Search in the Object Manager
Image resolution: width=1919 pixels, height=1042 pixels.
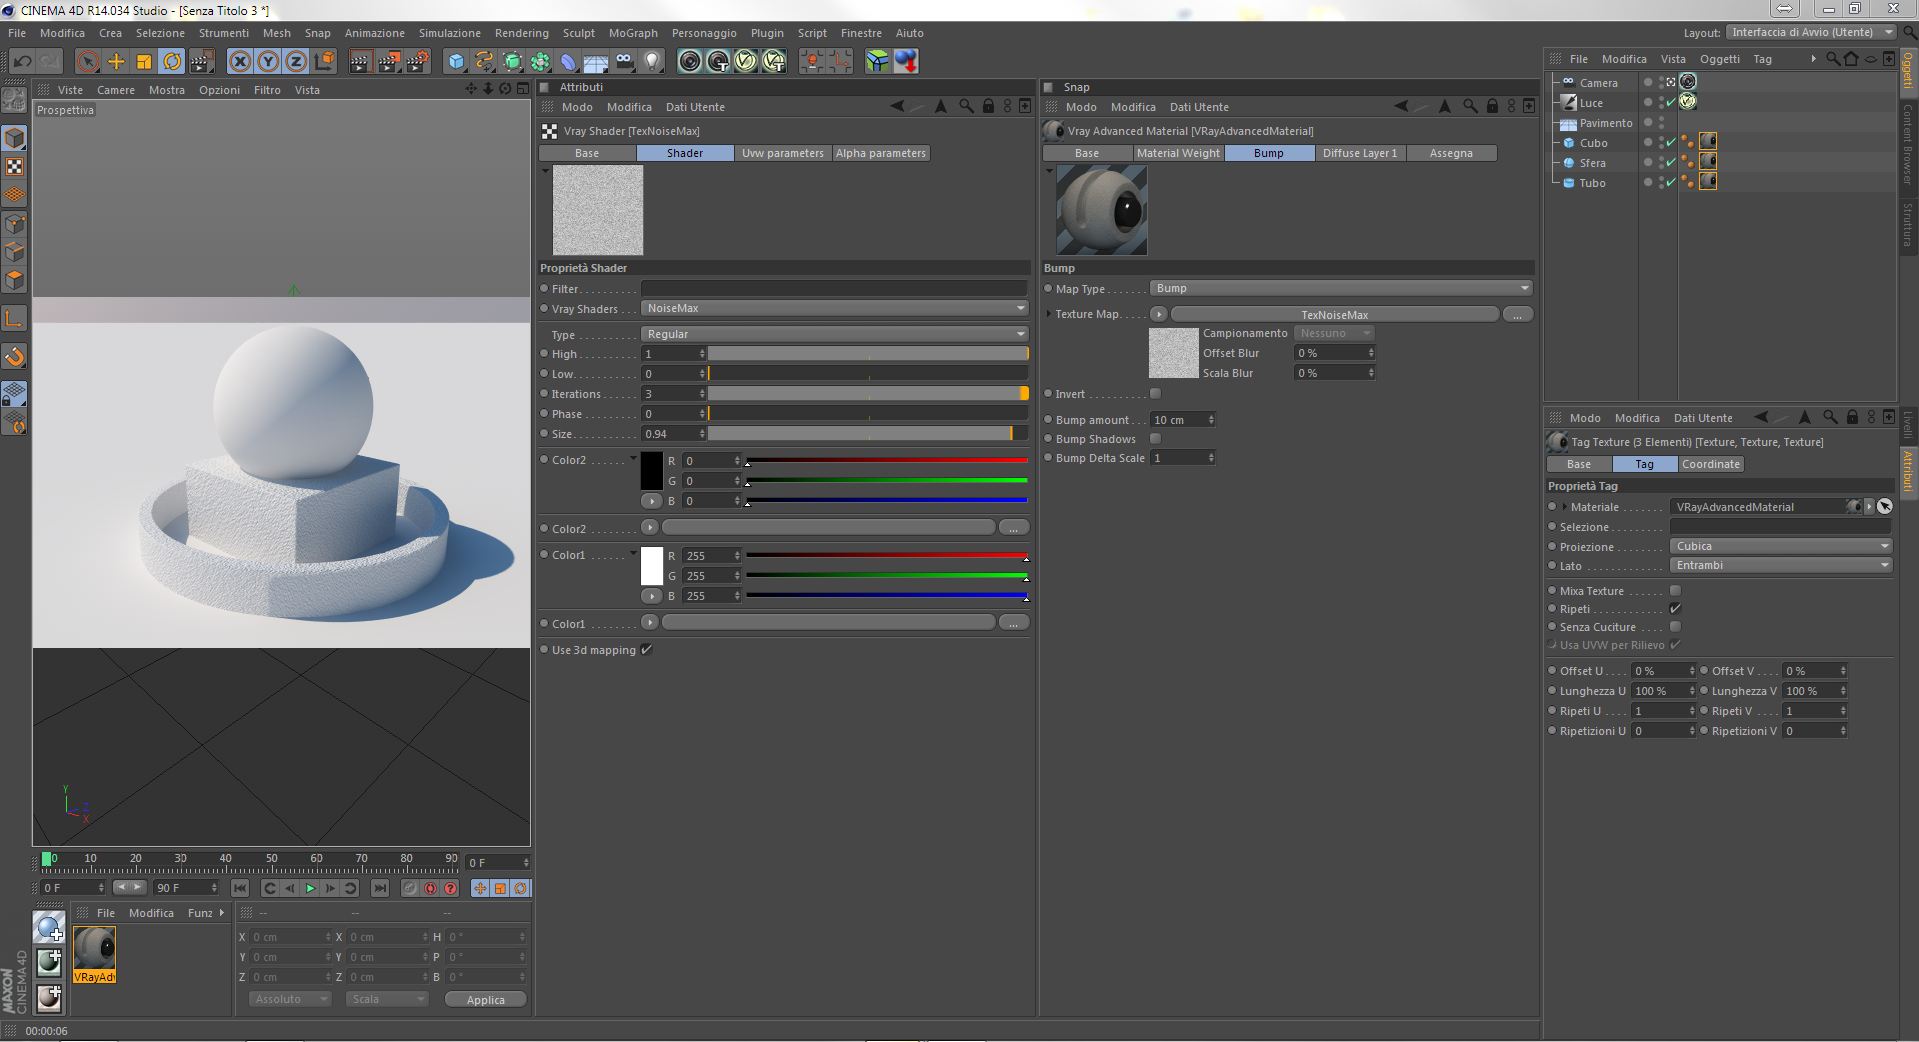tap(1832, 59)
